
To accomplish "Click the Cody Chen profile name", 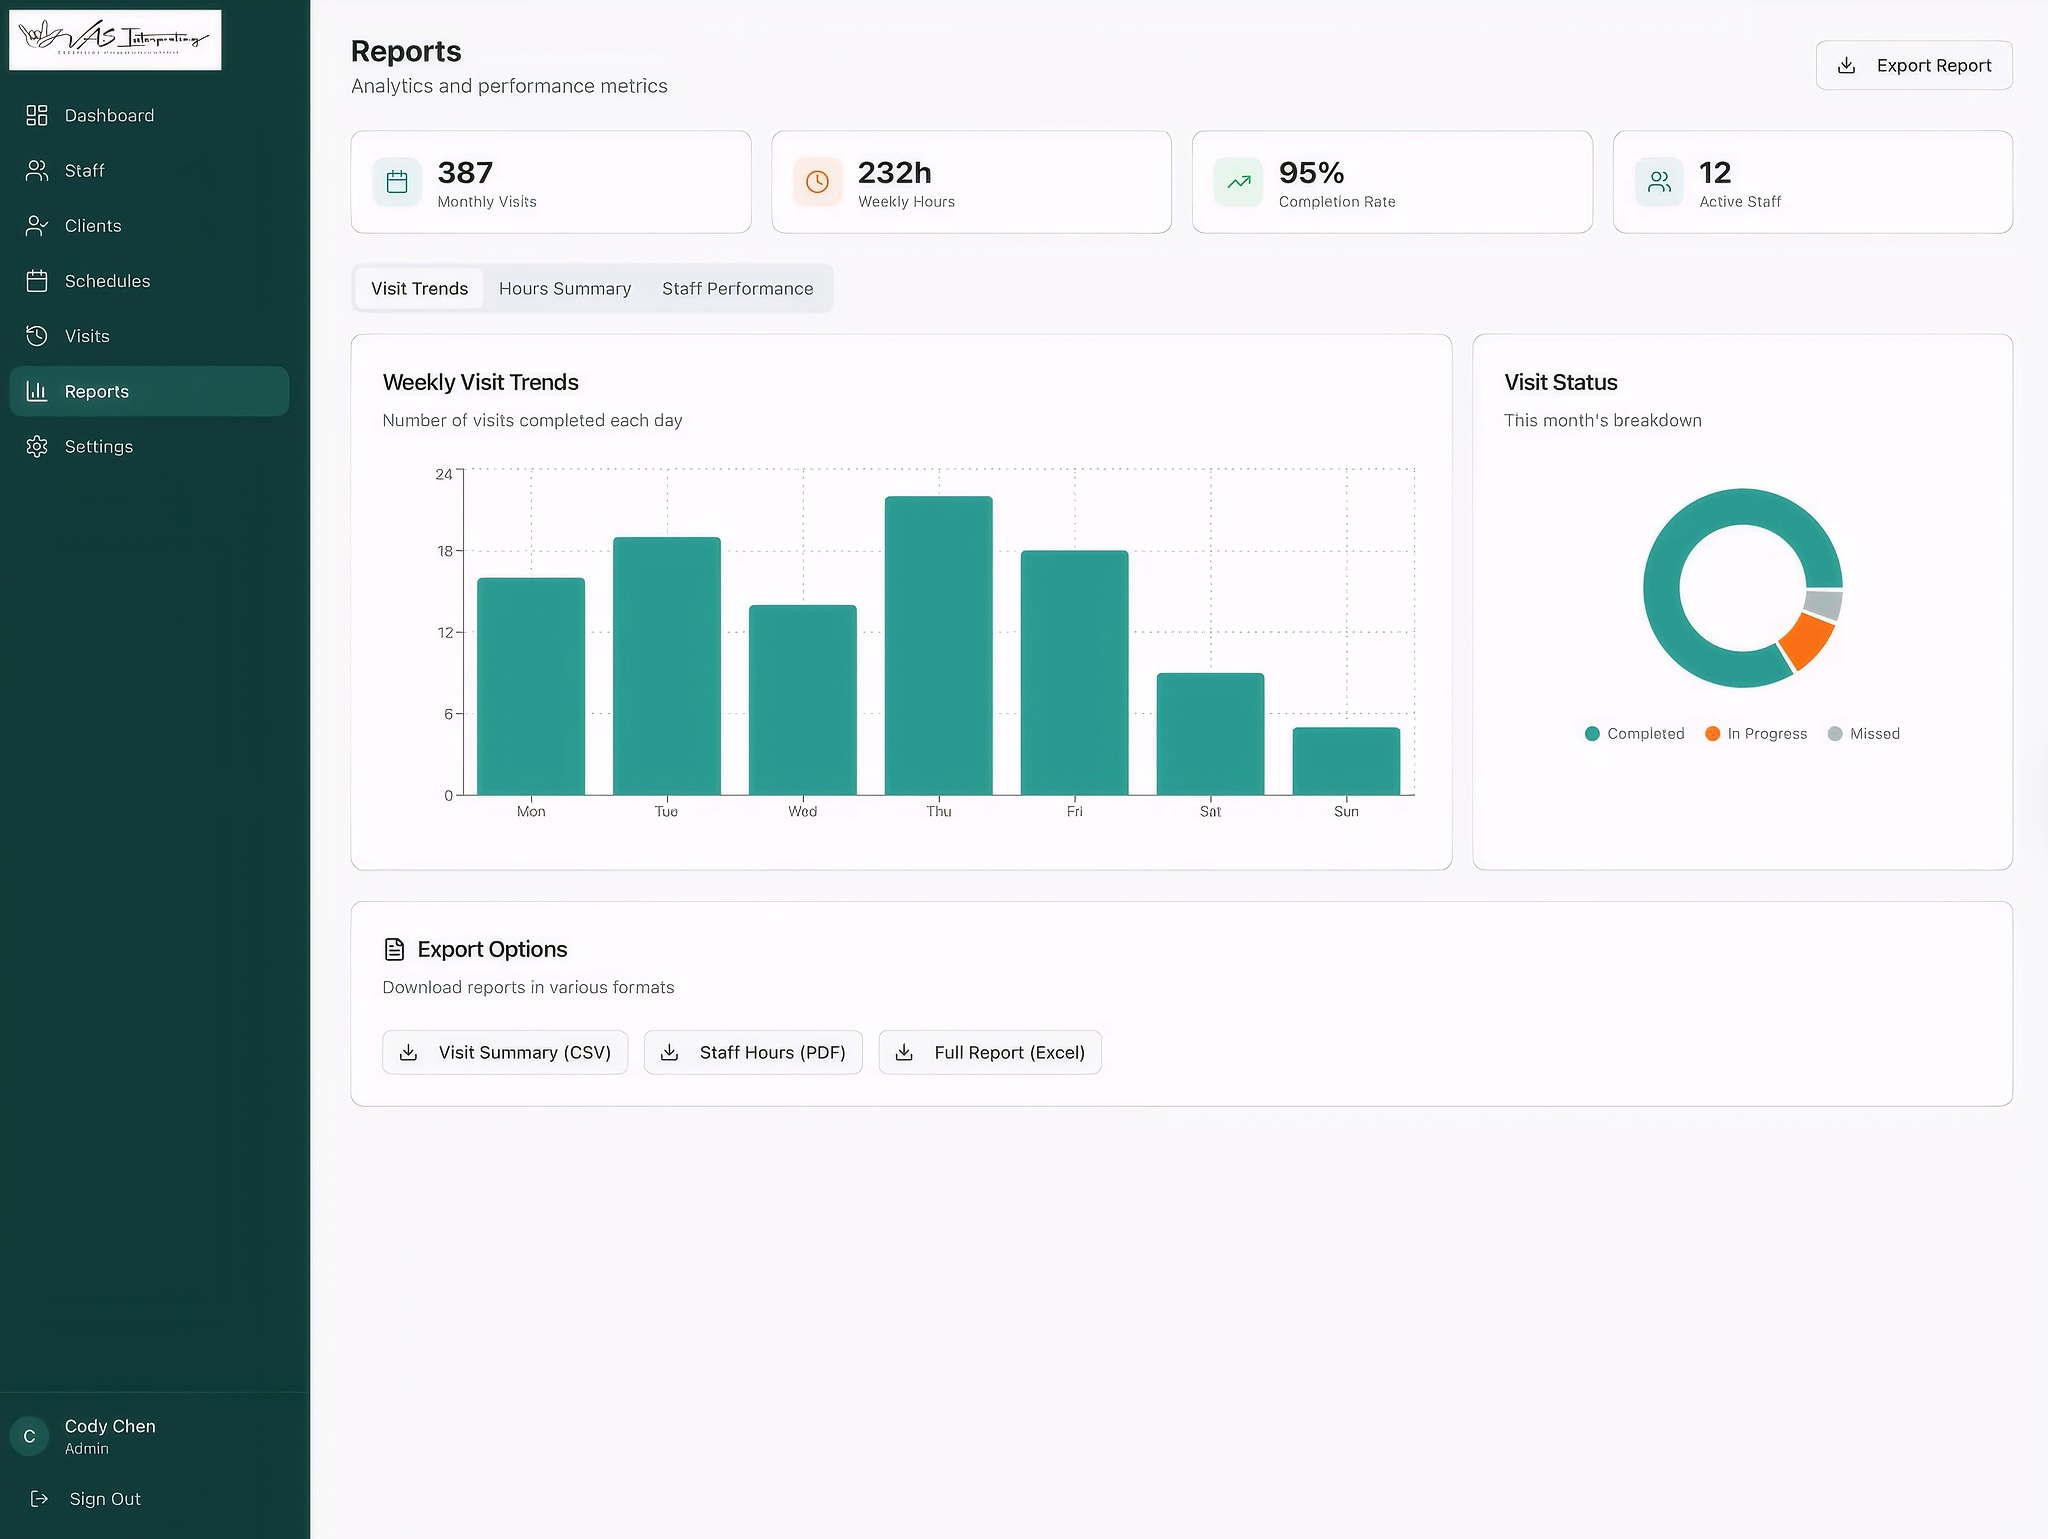I will [110, 1426].
